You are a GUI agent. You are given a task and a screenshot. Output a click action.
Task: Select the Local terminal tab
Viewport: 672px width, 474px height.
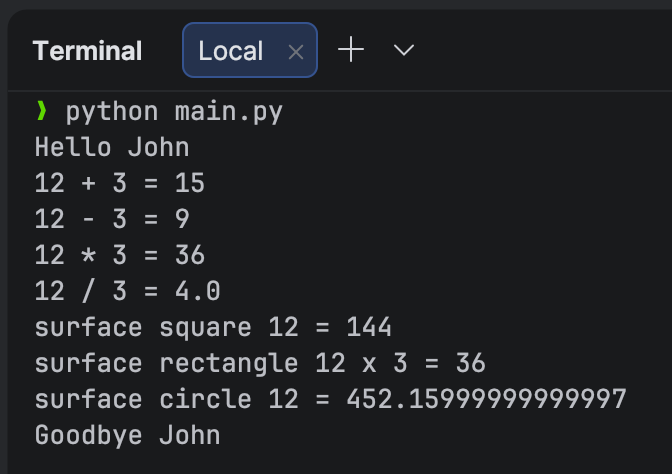pyautogui.click(x=231, y=51)
